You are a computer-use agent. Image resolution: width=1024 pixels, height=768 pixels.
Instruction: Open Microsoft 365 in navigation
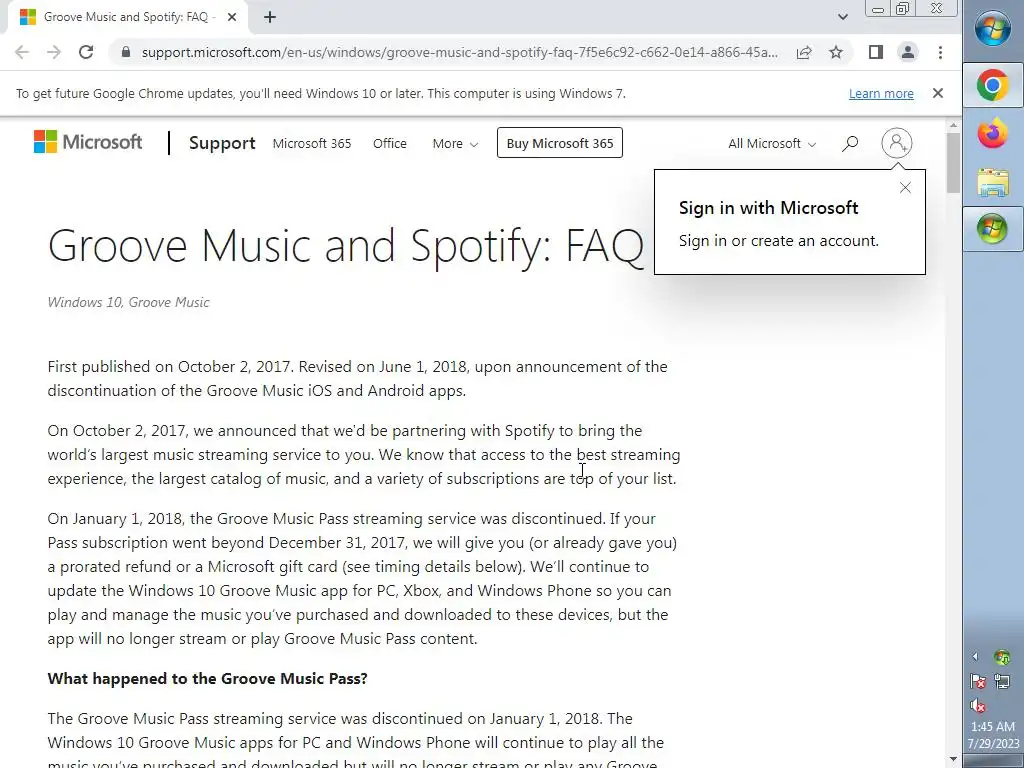point(312,143)
